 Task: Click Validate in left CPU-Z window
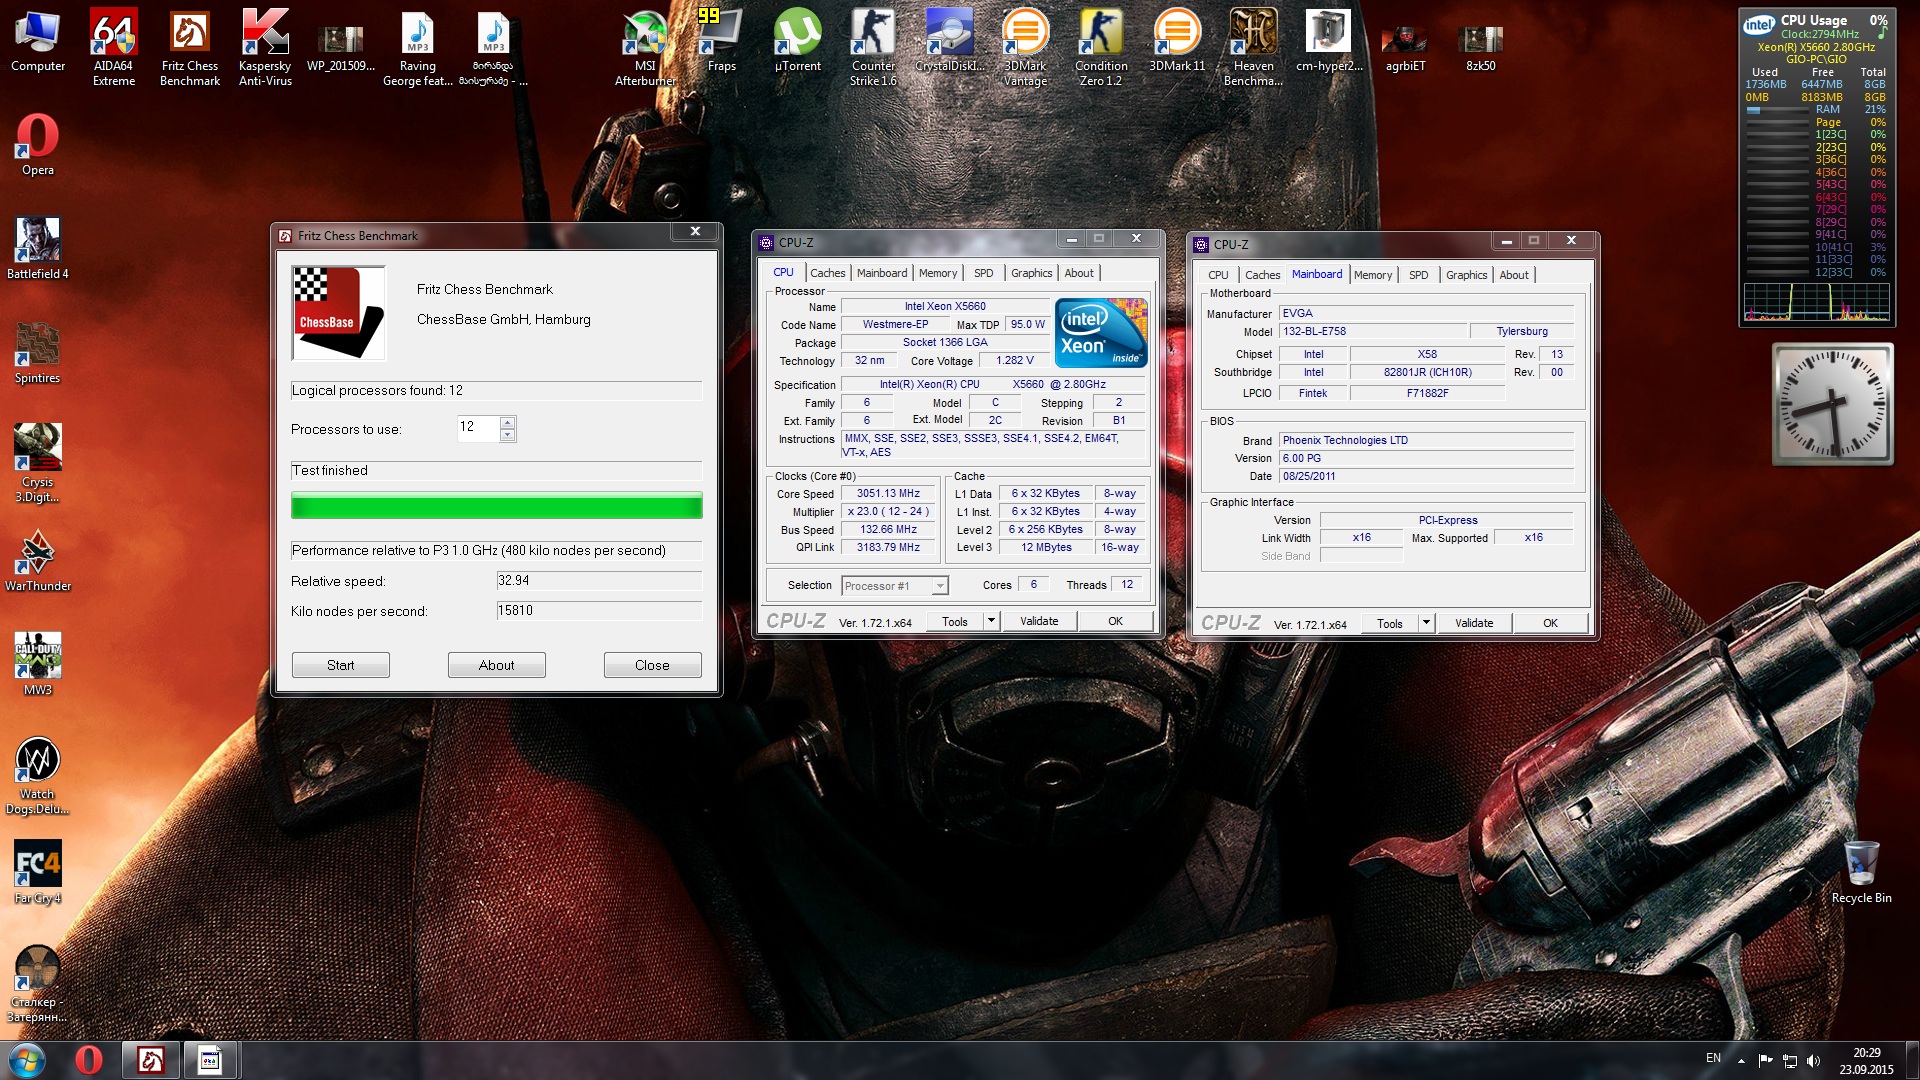pyautogui.click(x=1039, y=621)
